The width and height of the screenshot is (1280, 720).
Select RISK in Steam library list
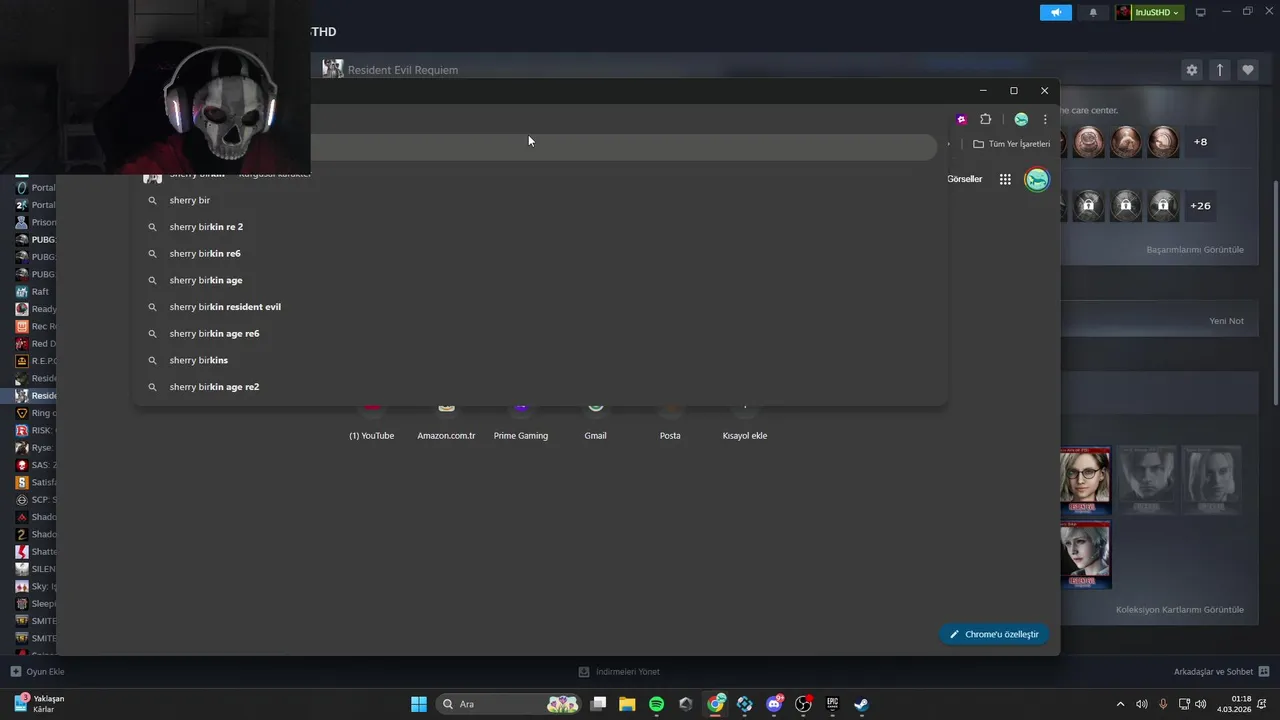point(34,430)
